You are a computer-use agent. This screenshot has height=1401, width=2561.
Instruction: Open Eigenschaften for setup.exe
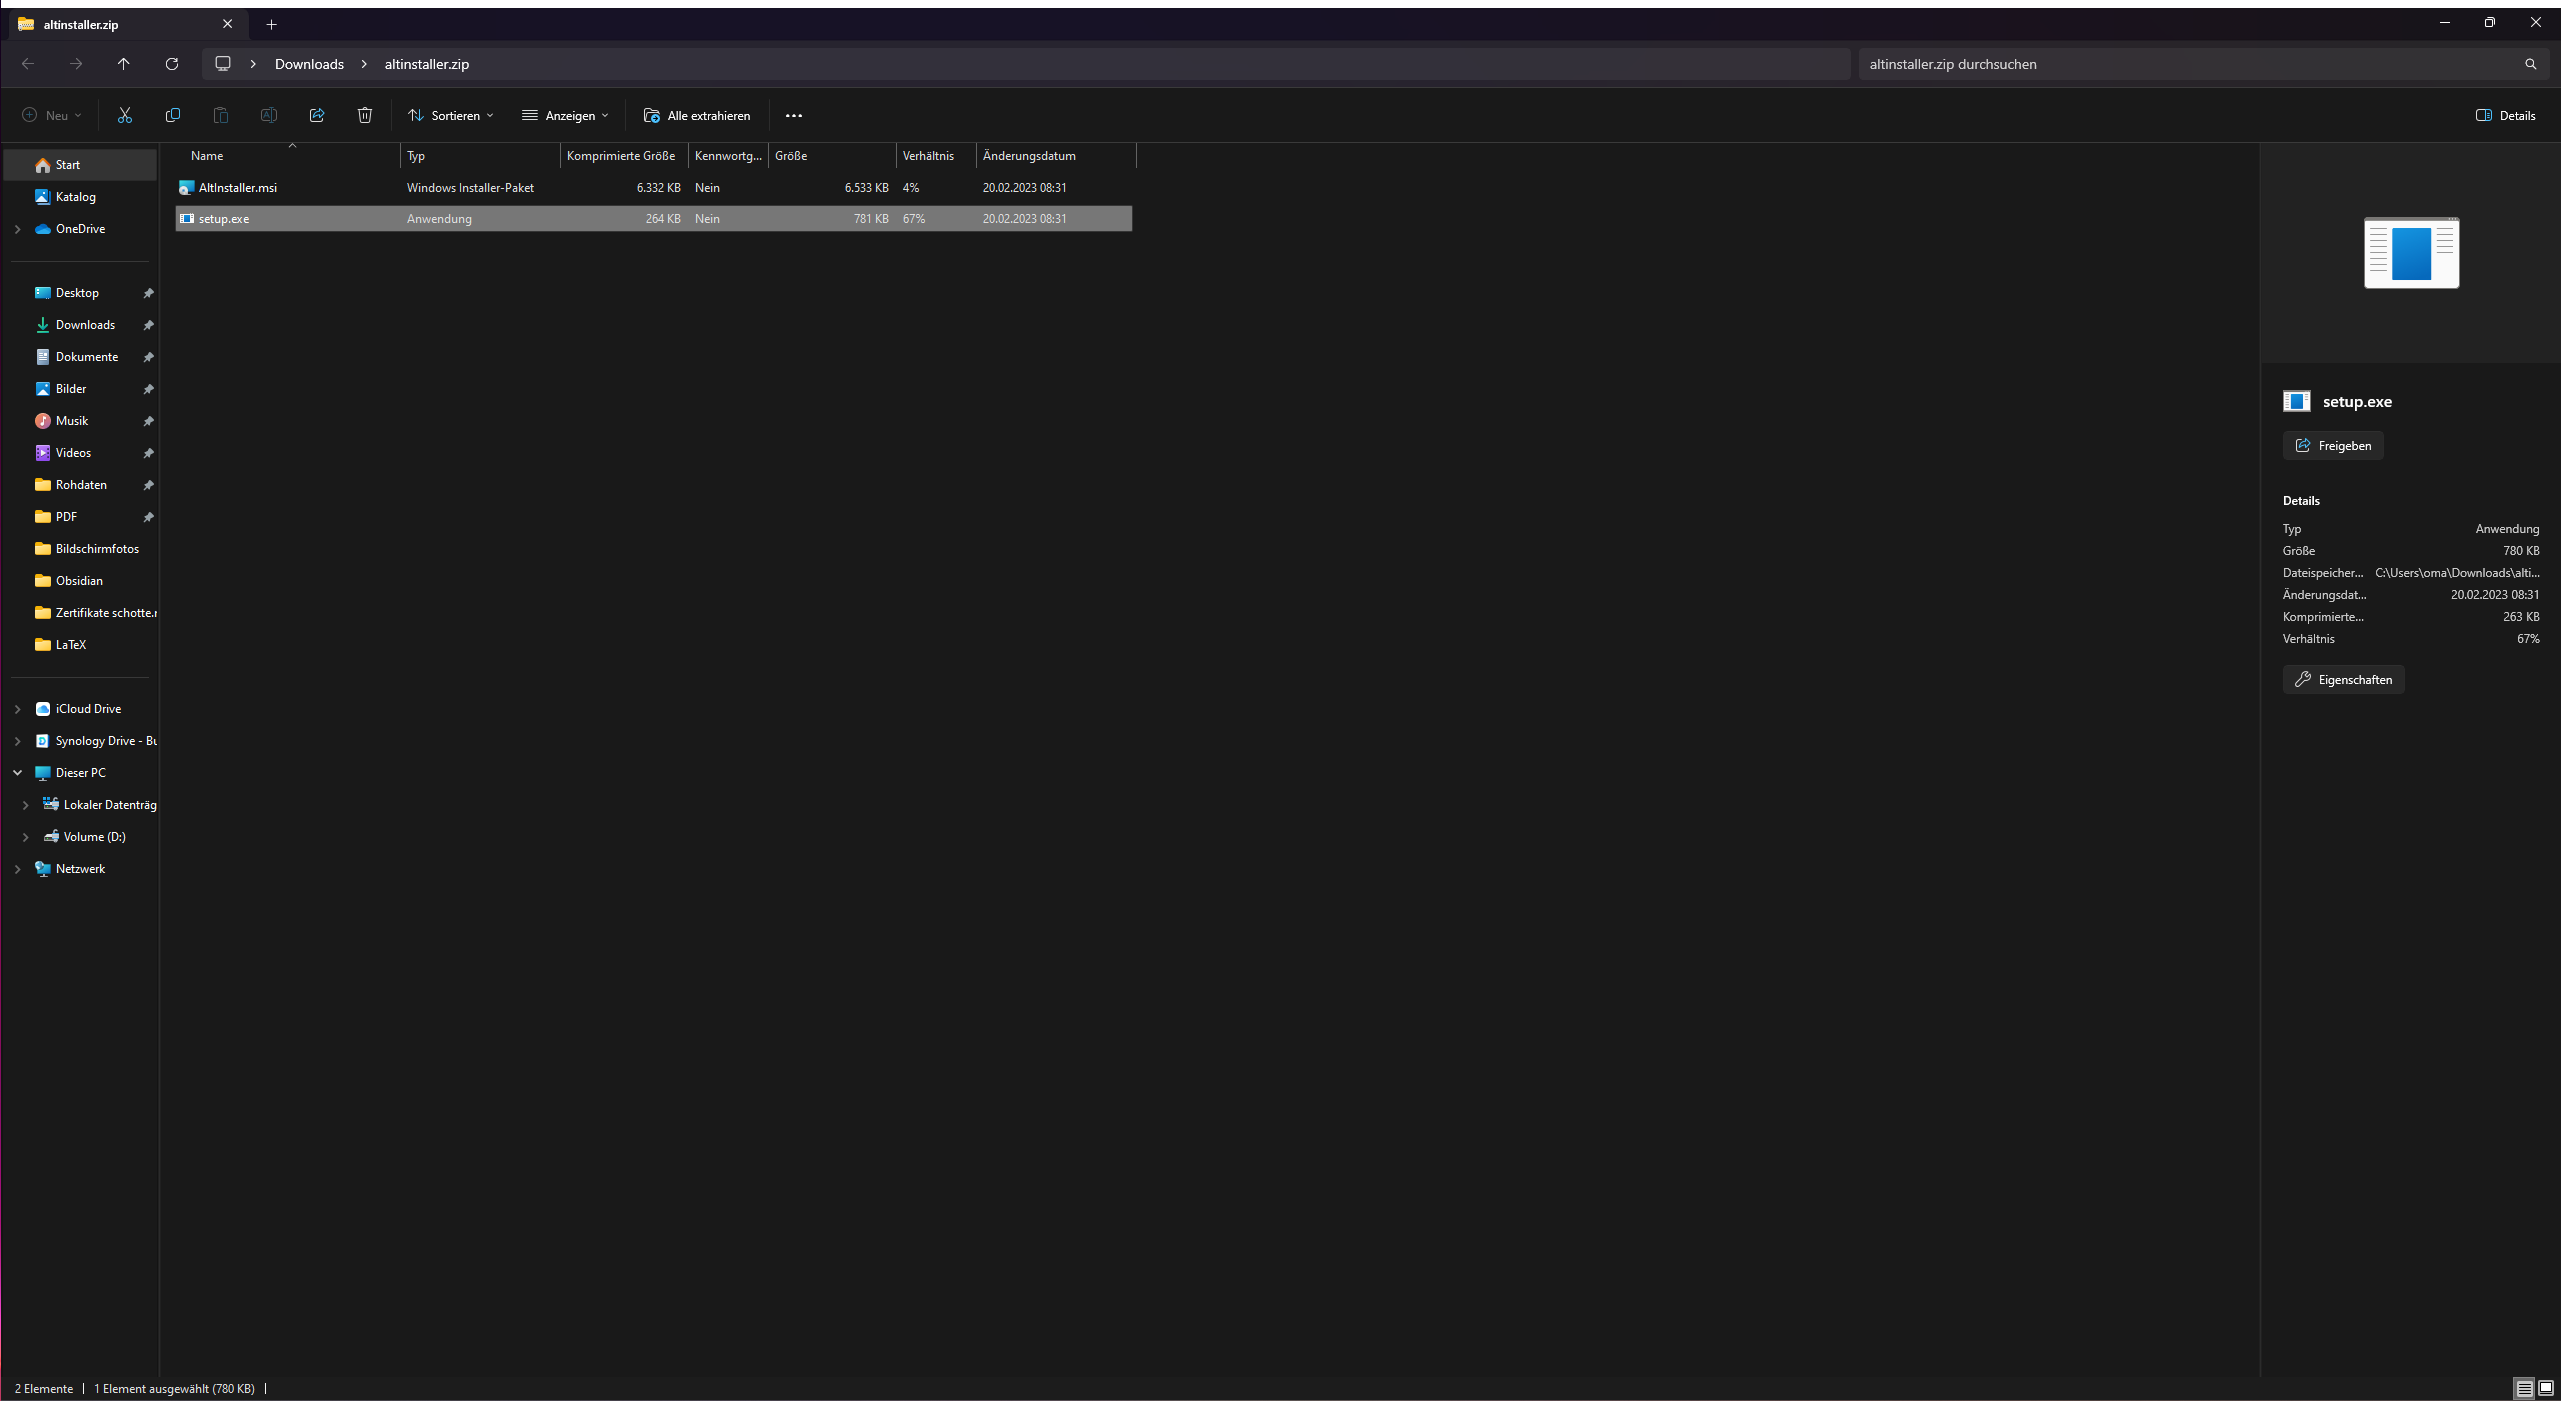click(x=2343, y=679)
